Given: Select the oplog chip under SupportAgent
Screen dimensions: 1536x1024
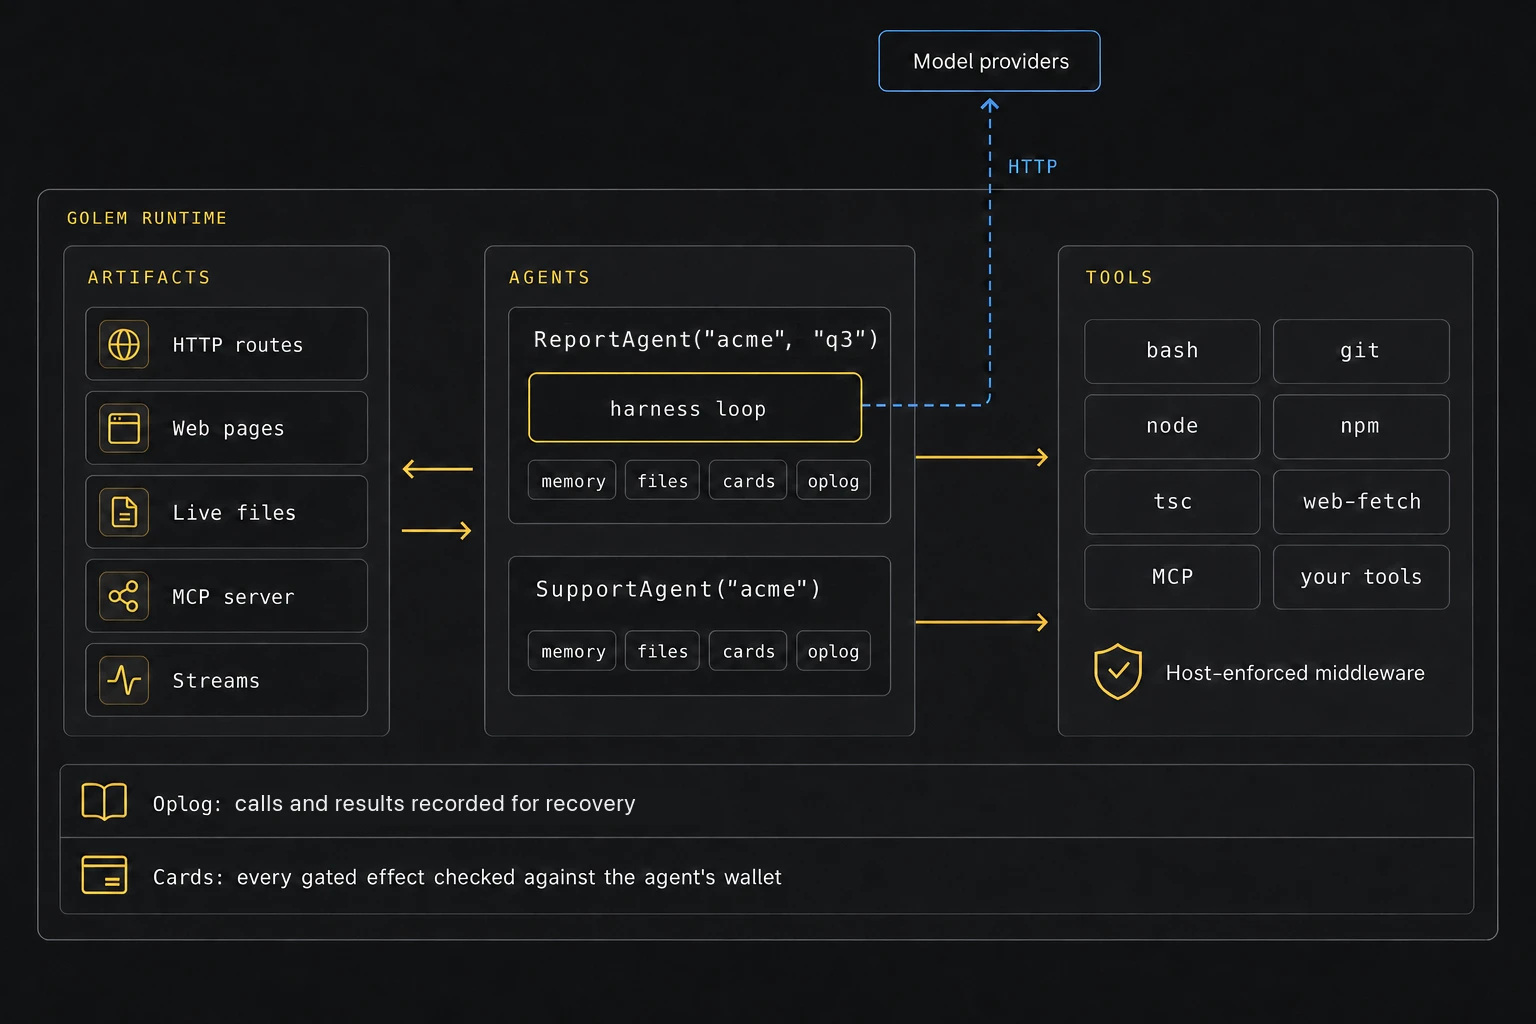Looking at the screenshot, I should pyautogui.click(x=833, y=651).
